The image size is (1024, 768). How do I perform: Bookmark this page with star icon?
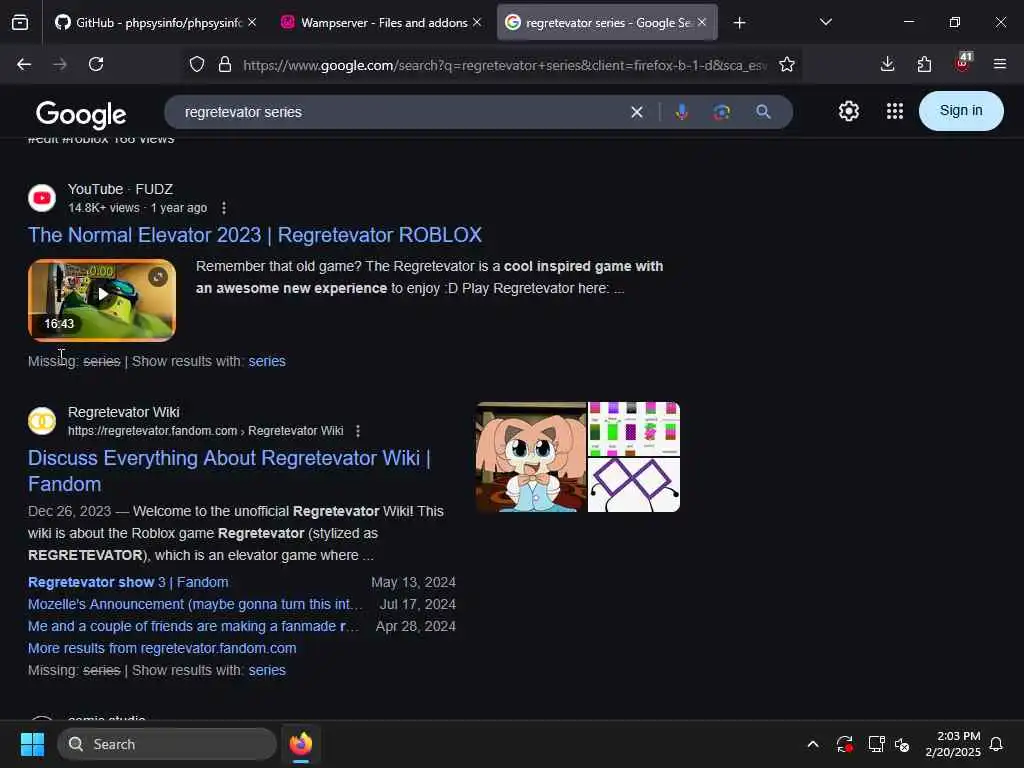click(x=787, y=65)
